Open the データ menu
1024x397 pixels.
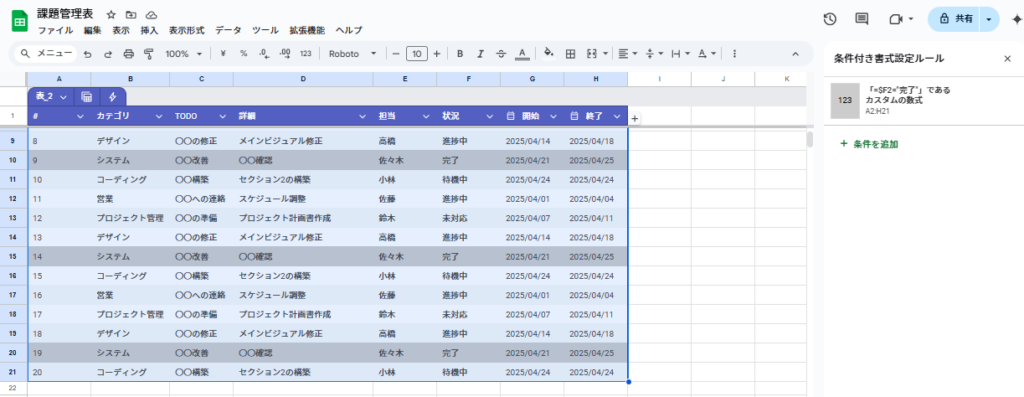pyautogui.click(x=228, y=30)
